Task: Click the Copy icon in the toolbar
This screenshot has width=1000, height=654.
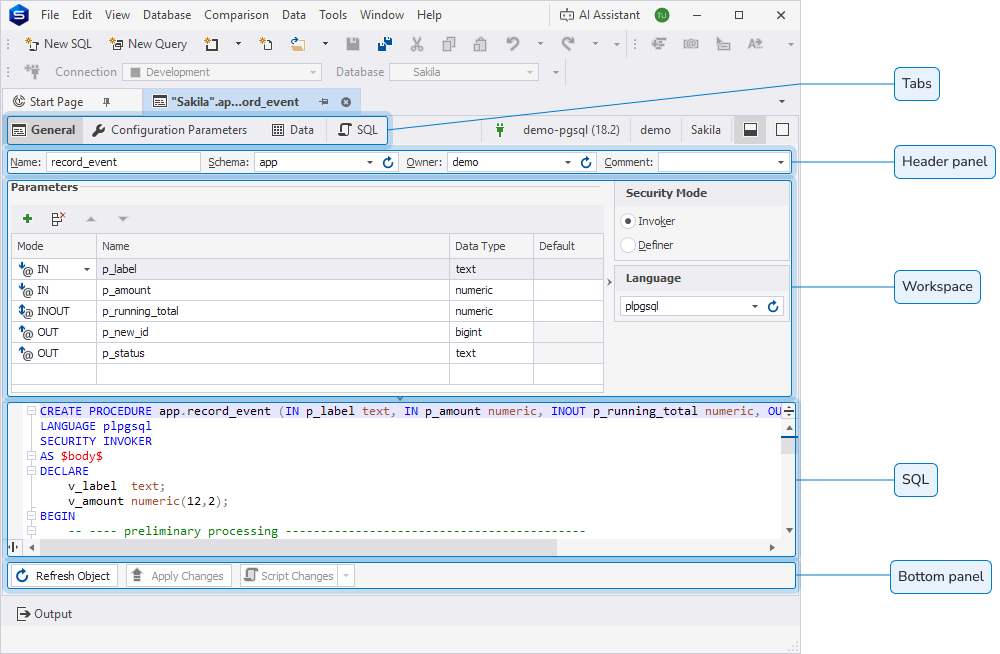Action: 449,44
